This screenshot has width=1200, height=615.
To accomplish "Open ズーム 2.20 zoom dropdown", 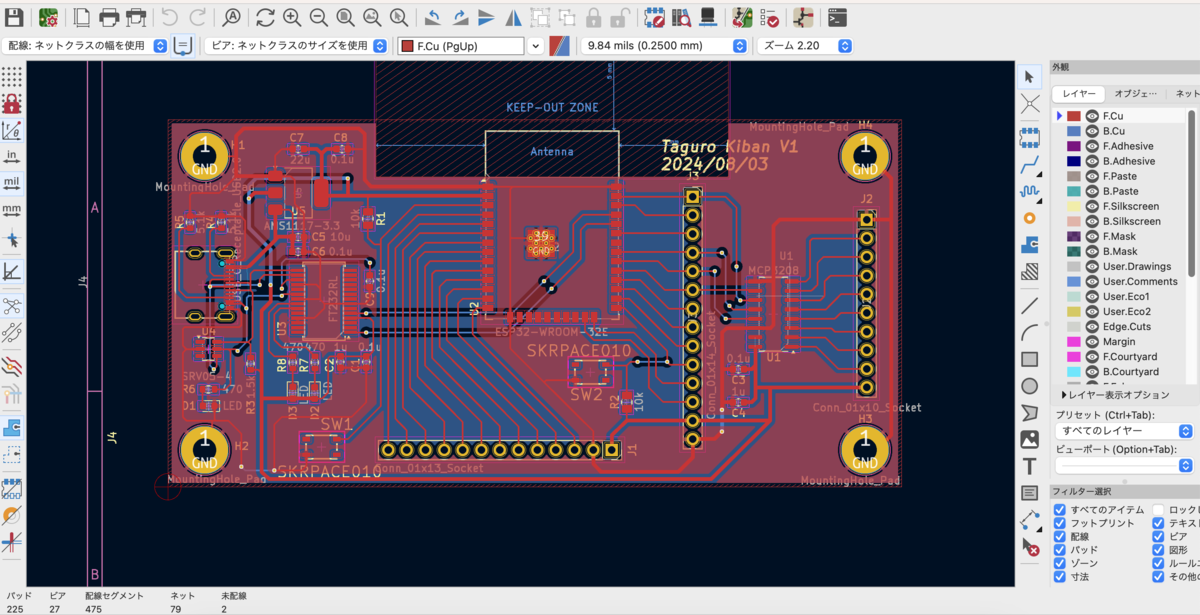I will coord(805,46).
